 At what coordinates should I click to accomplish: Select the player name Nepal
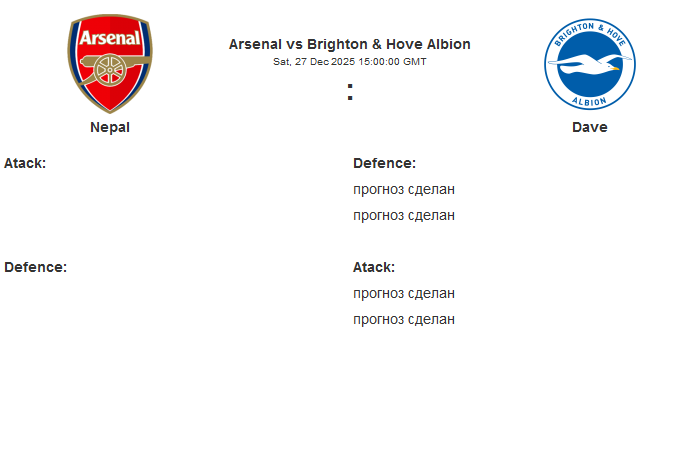[110, 127]
